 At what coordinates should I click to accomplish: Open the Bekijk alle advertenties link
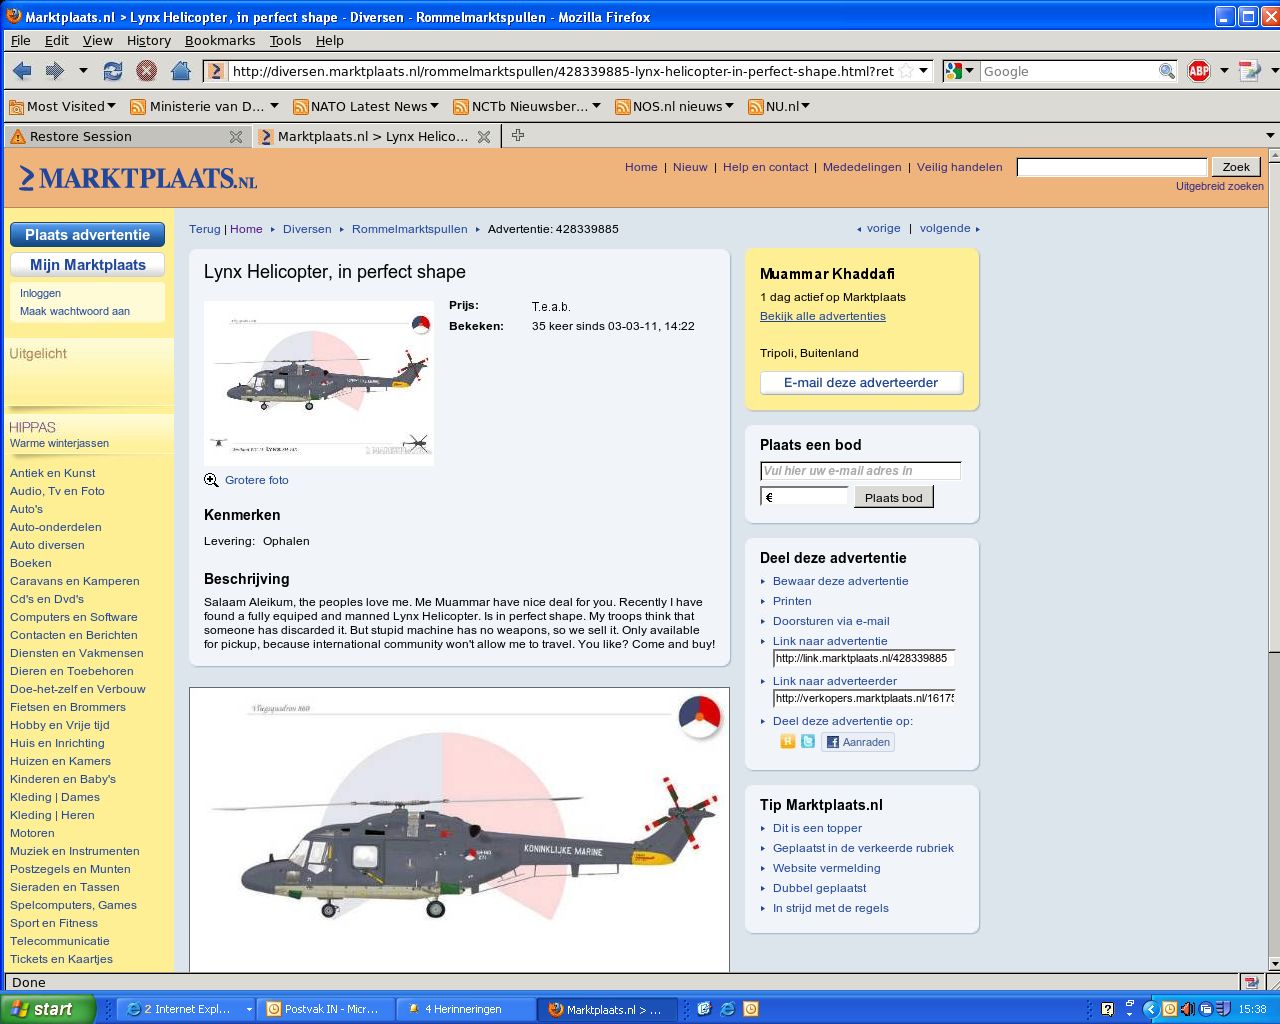(822, 316)
